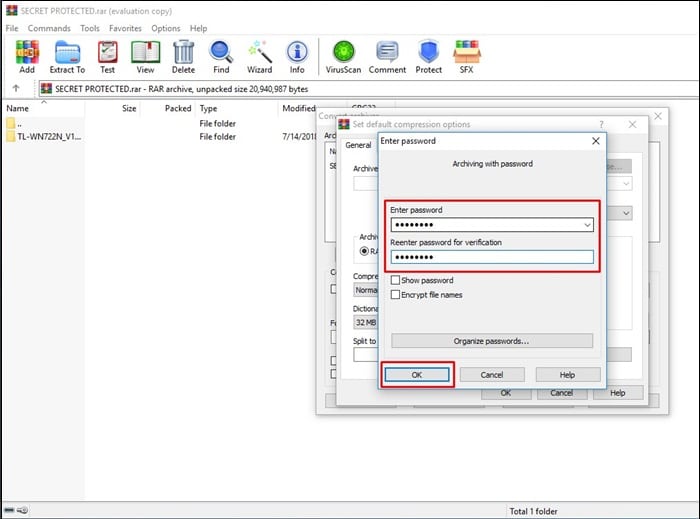Open the Find magnifier tool
Viewport: 700px width, 519px height.
[x=221, y=56]
